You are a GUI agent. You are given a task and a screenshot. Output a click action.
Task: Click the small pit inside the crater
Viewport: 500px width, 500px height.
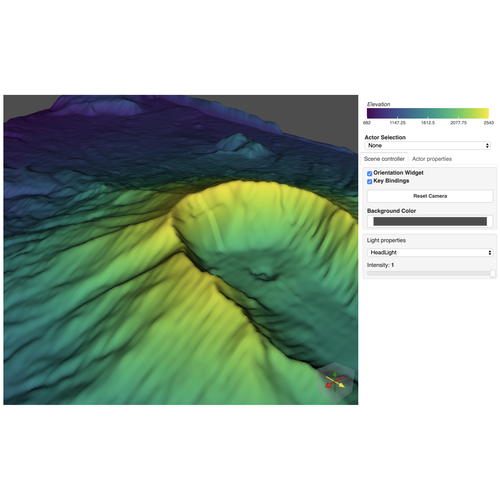(x=264, y=275)
